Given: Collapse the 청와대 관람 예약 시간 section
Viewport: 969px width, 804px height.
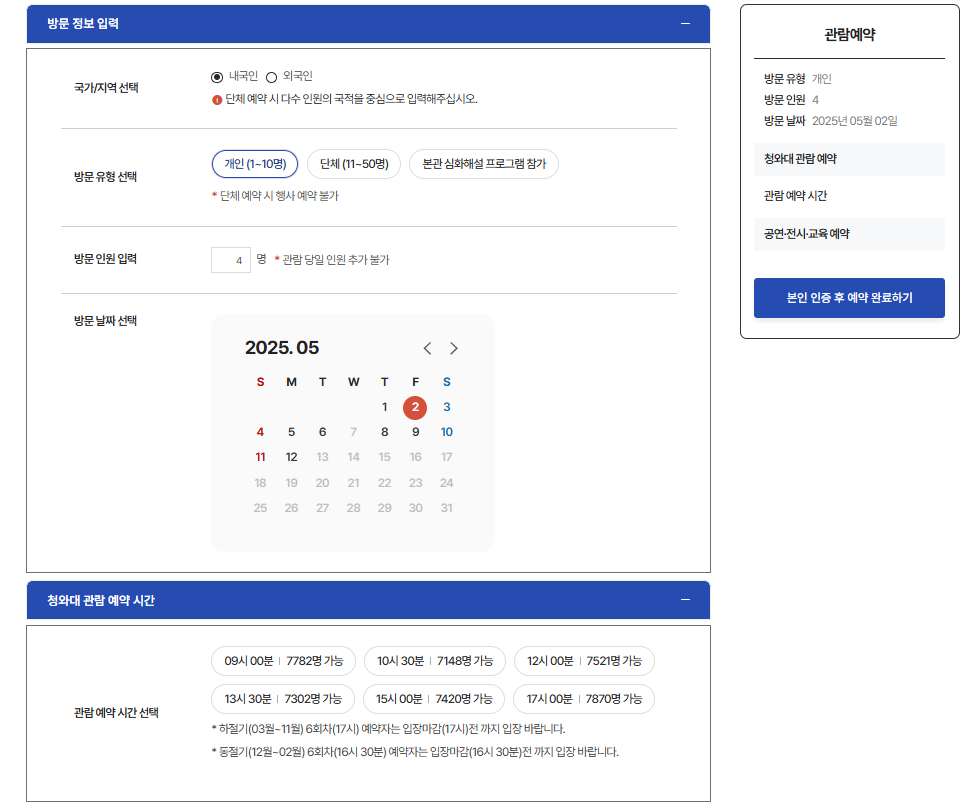Looking at the screenshot, I should tap(685, 600).
